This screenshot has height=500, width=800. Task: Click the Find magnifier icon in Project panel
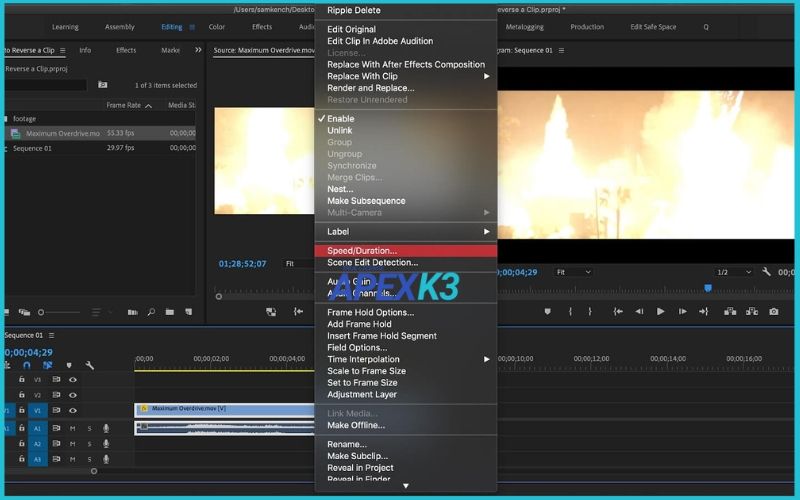[151, 312]
